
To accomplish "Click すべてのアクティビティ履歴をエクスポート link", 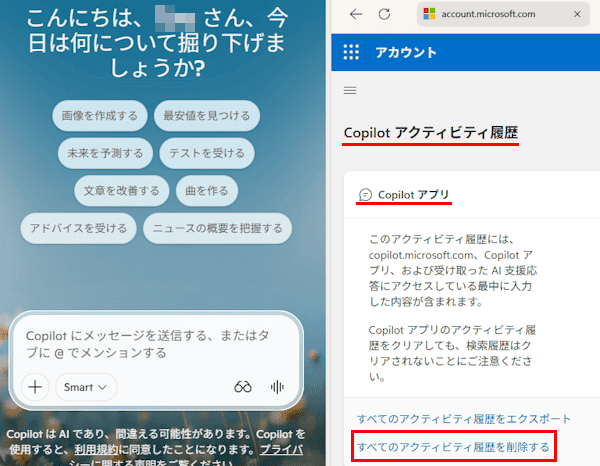I will coord(463,419).
